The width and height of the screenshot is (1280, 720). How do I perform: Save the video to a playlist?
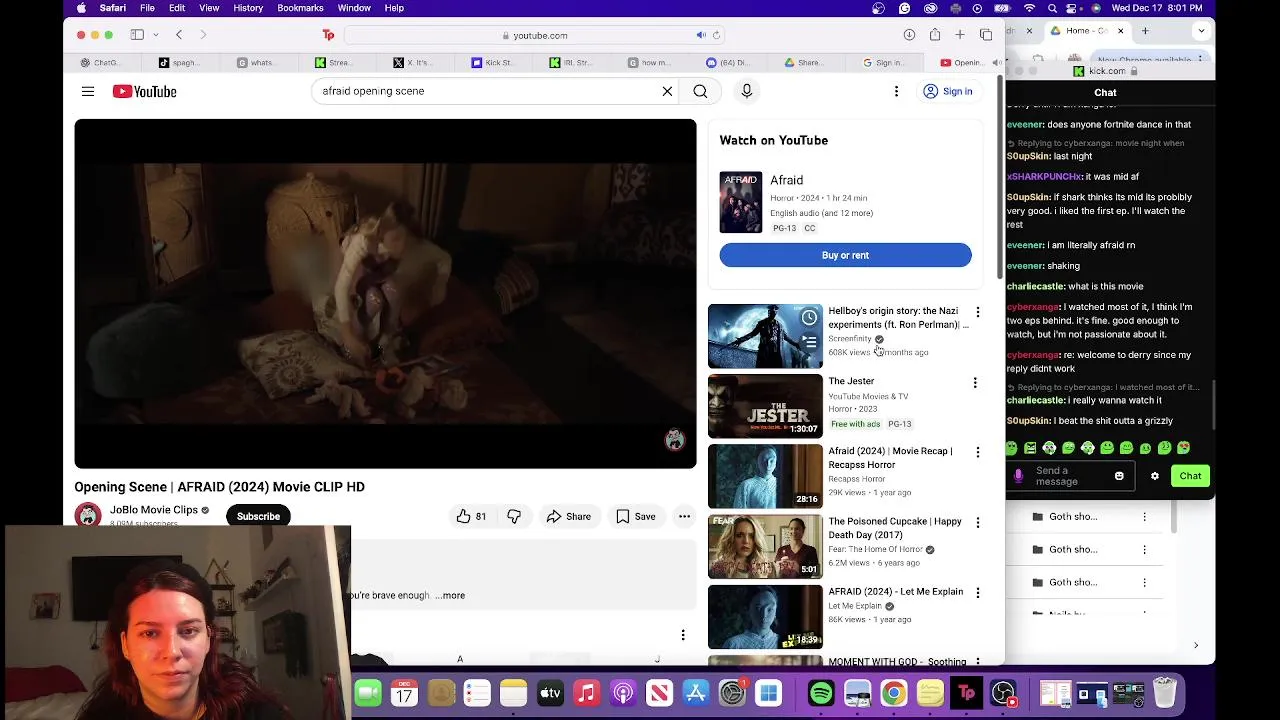tap(635, 516)
